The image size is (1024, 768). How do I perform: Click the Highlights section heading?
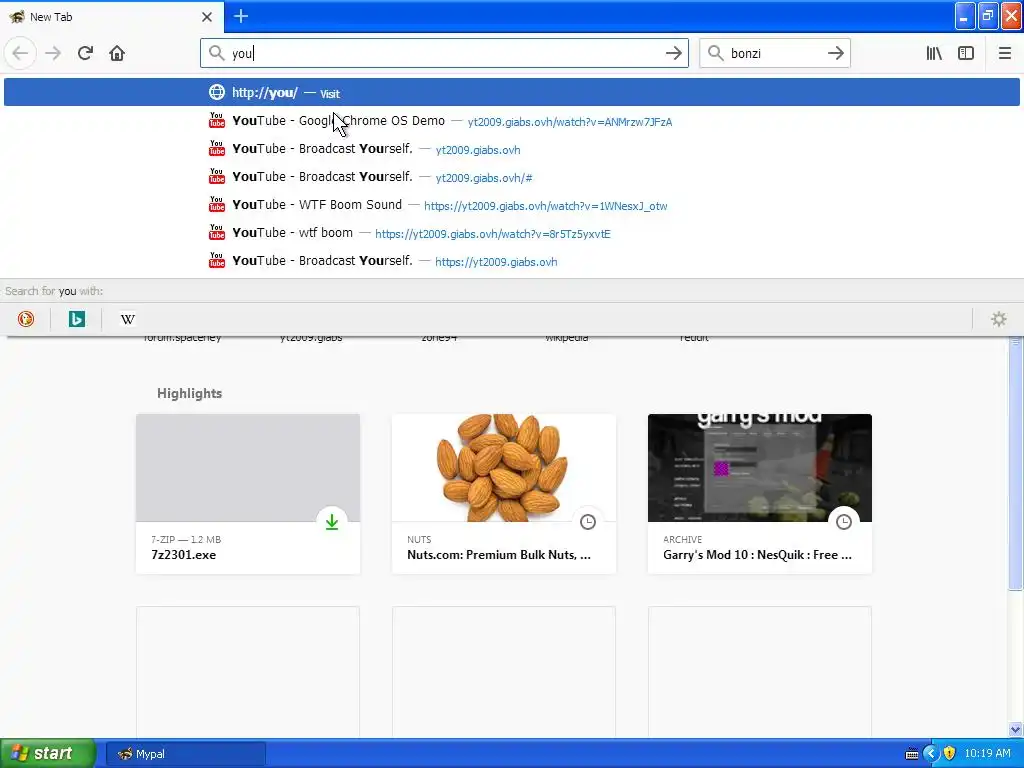tap(189, 393)
